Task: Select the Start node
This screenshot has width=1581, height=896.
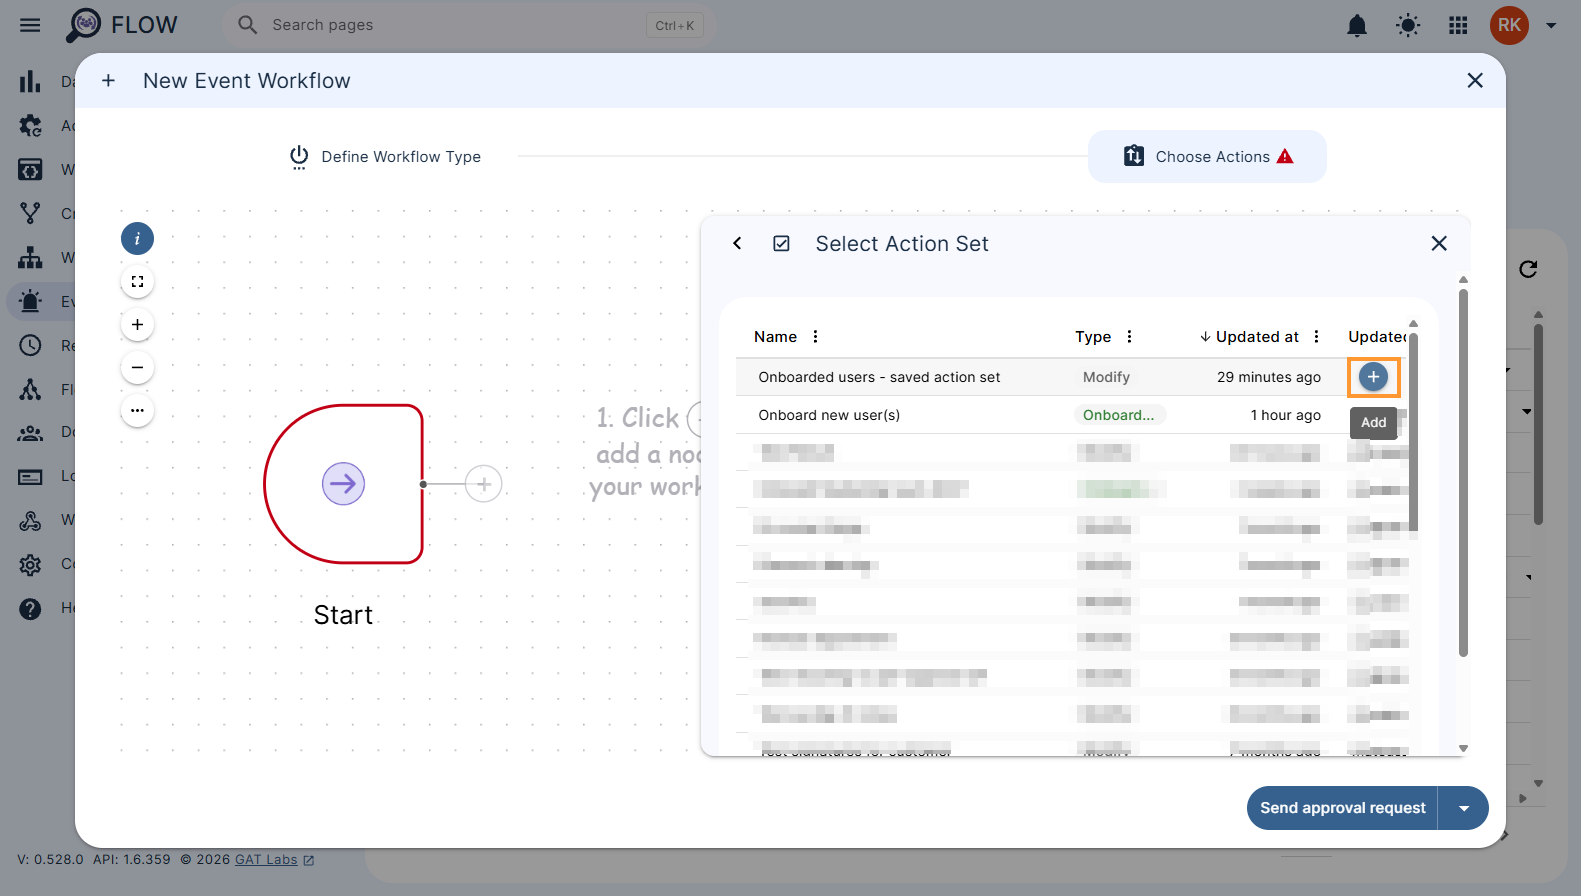Action: coord(343,484)
